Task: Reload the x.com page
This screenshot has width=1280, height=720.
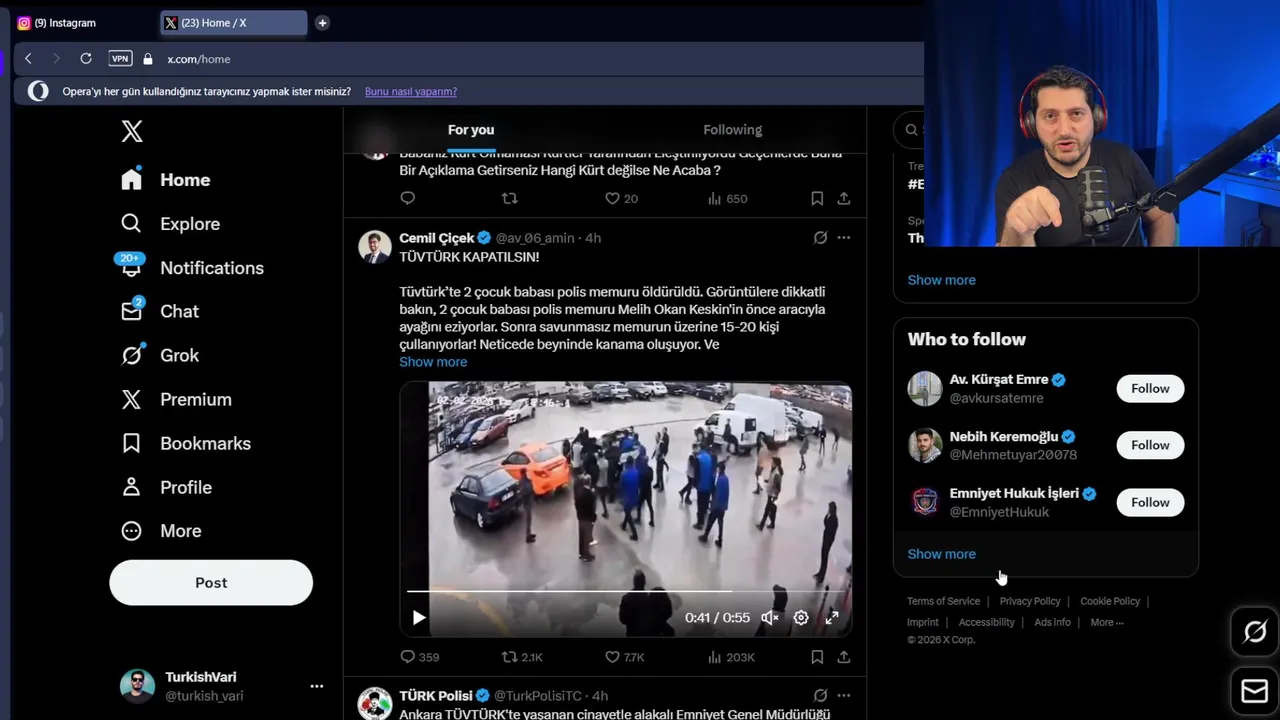Action: pos(86,59)
